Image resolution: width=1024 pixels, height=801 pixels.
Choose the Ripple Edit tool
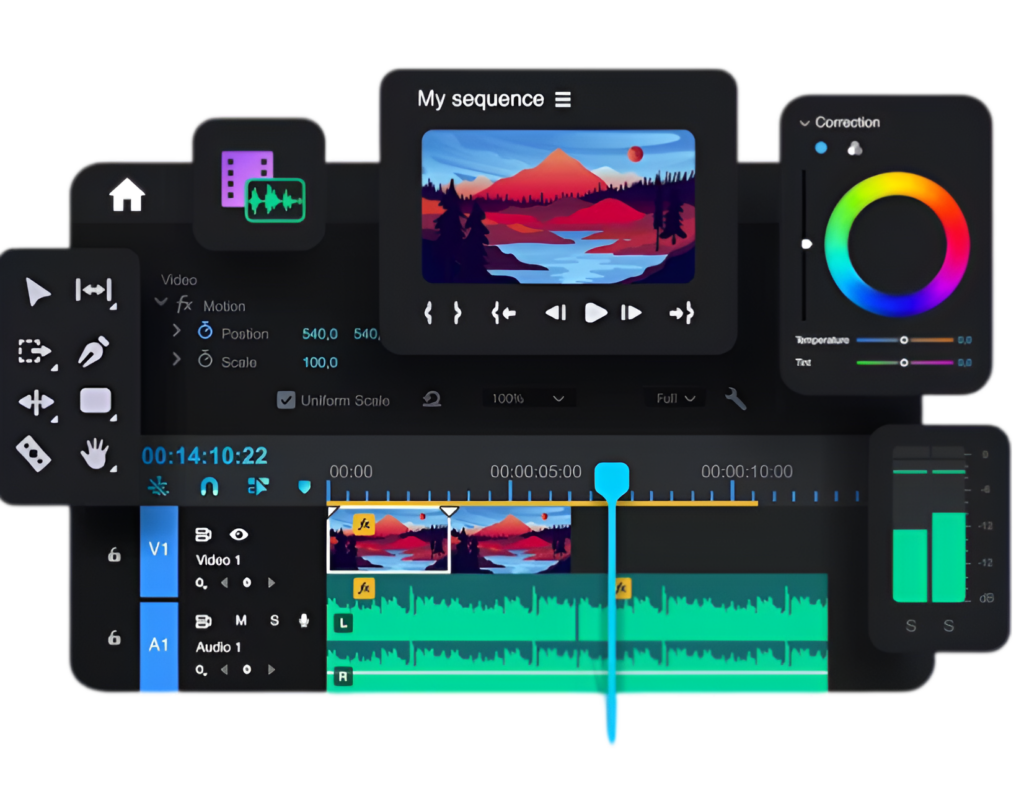[x=94, y=290]
